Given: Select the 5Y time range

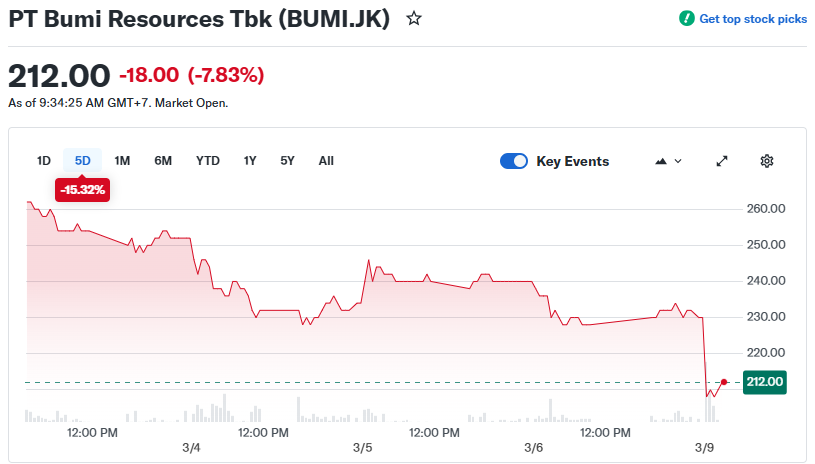Looking at the screenshot, I should [x=288, y=161].
